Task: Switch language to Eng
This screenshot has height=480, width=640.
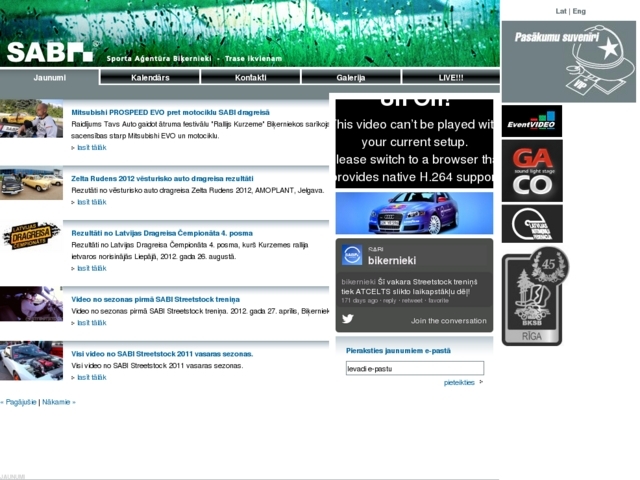Action: point(579,11)
